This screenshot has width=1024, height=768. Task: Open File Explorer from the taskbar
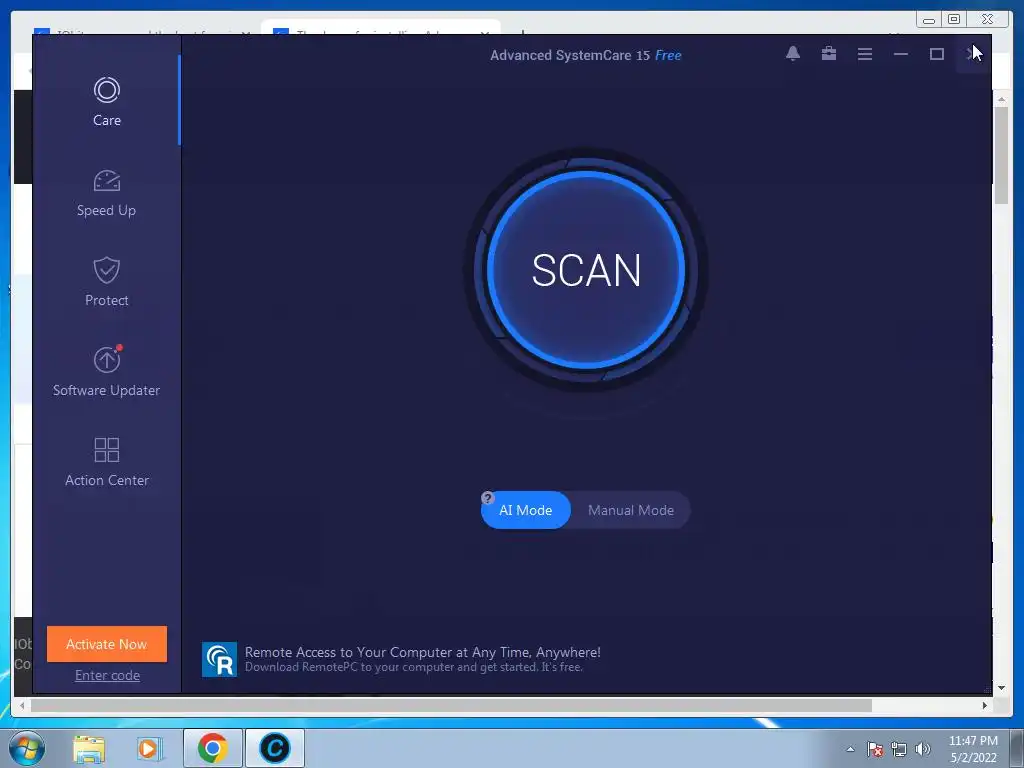click(x=89, y=748)
